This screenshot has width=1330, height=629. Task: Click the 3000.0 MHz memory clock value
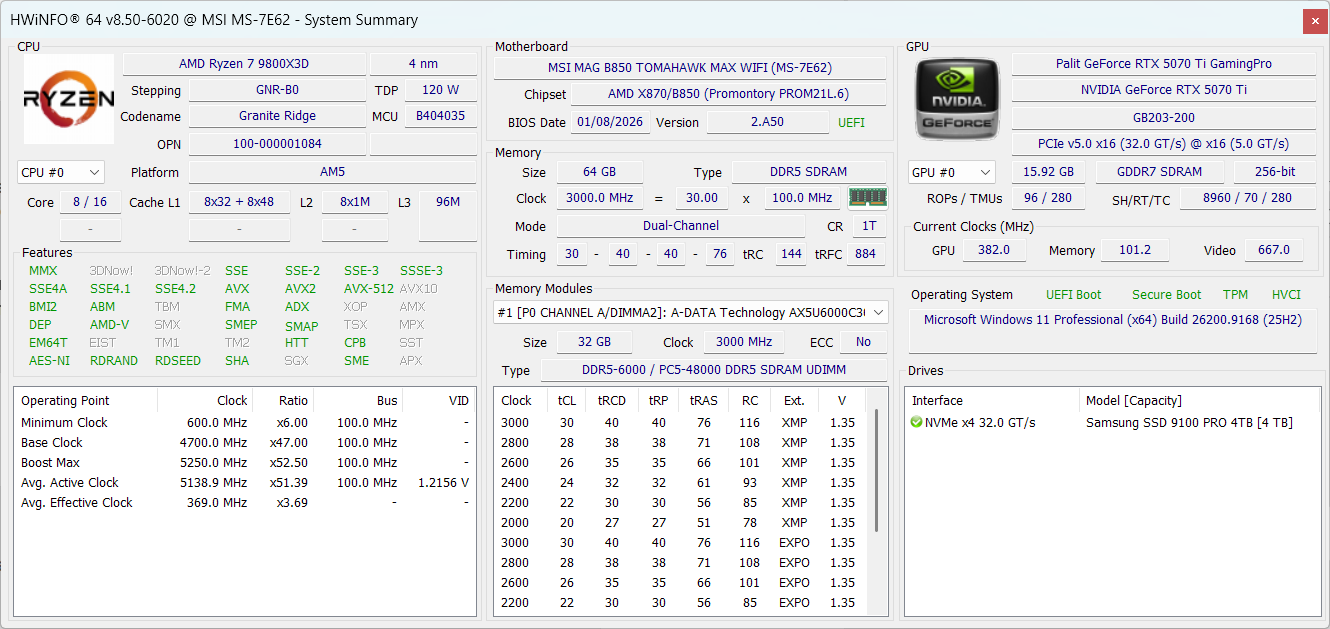(x=600, y=198)
